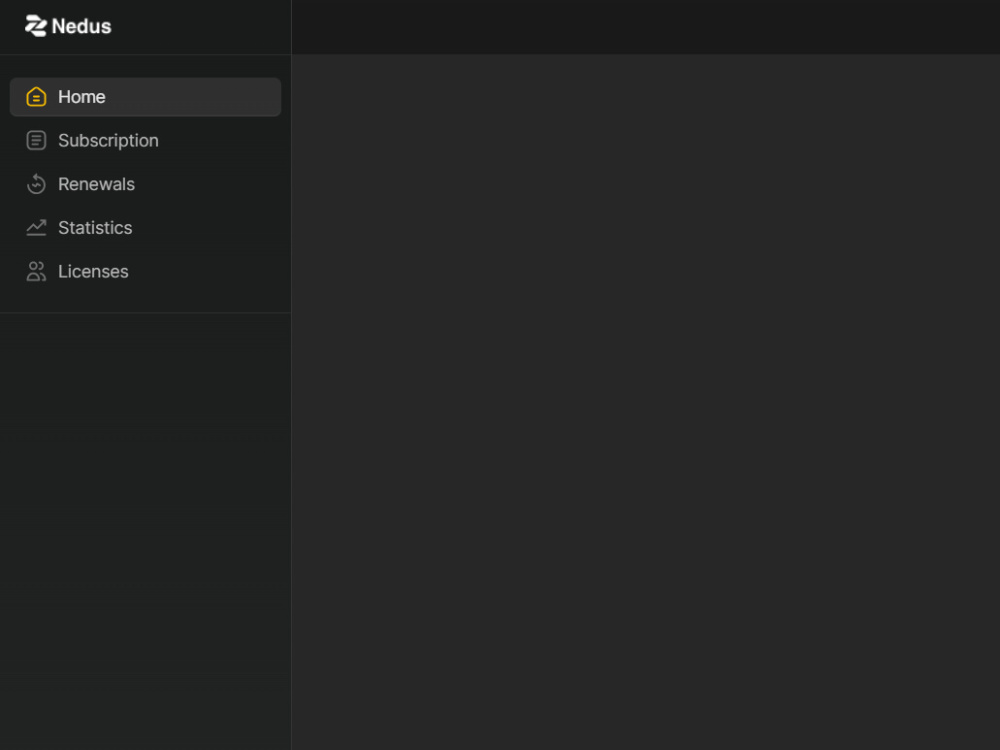Click the Renewals circular arrow icon
This screenshot has height=750, width=1000.
(36, 184)
